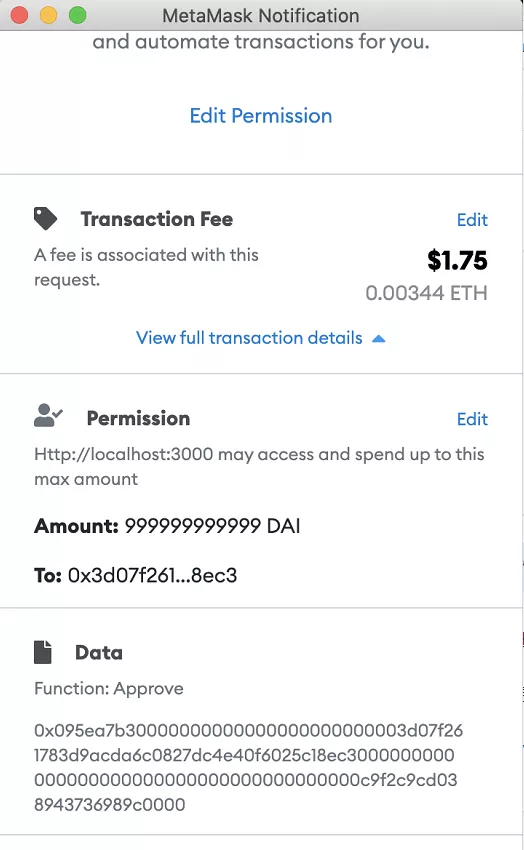The width and height of the screenshot is (524, 850).
Task: Click View full transaction details
Action: pyautogui.click(x=249, y=338)
